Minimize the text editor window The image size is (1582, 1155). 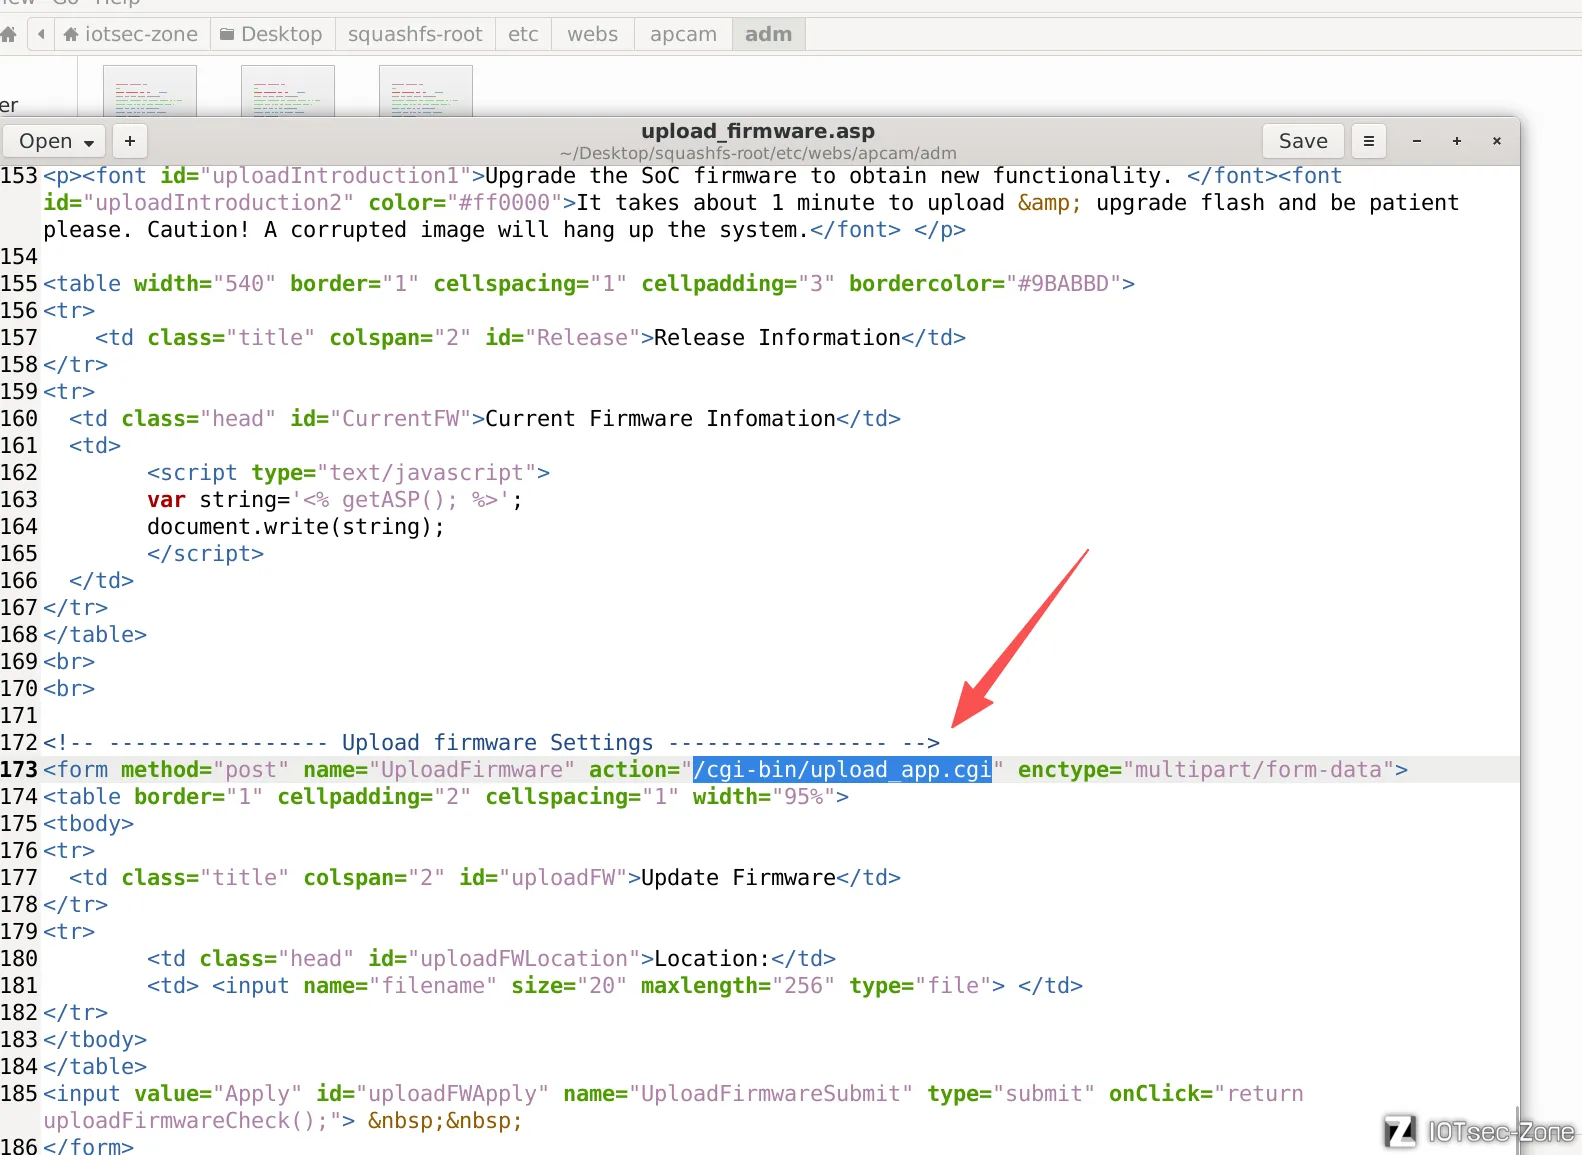coord(1417,141)
